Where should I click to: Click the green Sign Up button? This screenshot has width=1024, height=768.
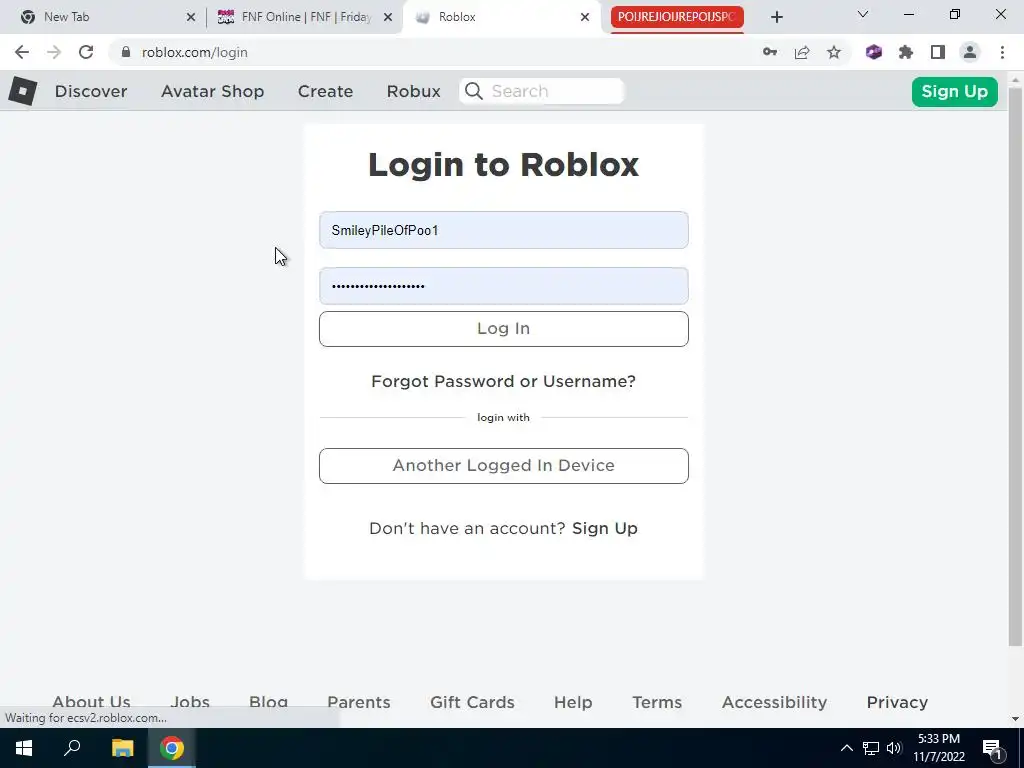(954, 91)
